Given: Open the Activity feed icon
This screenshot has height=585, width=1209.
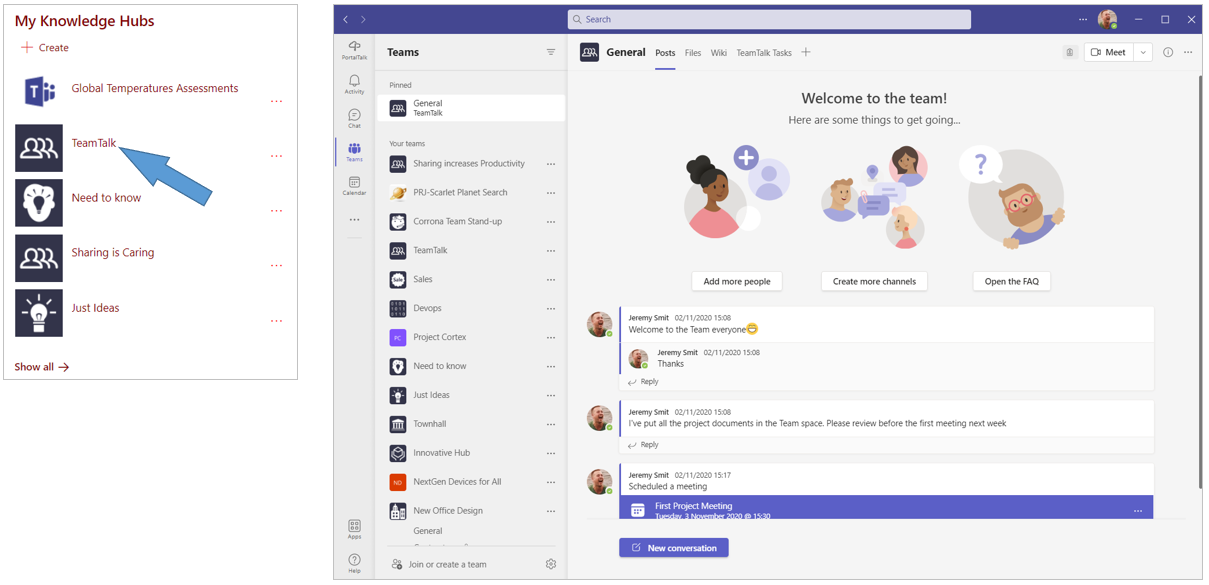Looking at the screenshot, I should [x=354, y=84].
